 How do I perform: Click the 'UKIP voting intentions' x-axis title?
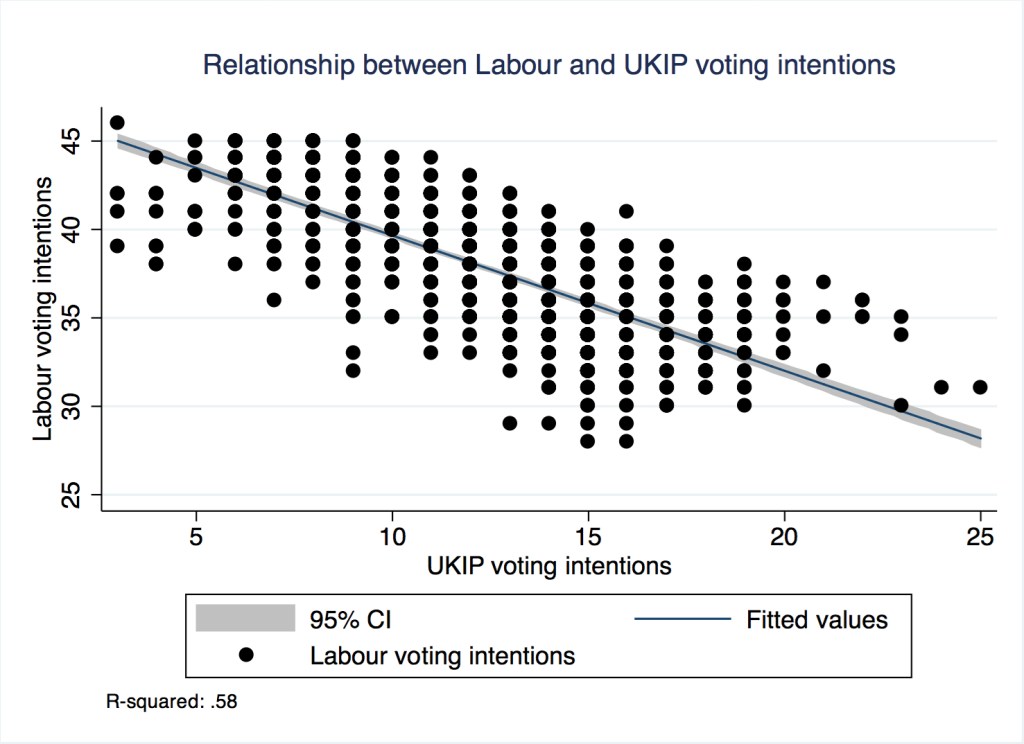[549, 566]
